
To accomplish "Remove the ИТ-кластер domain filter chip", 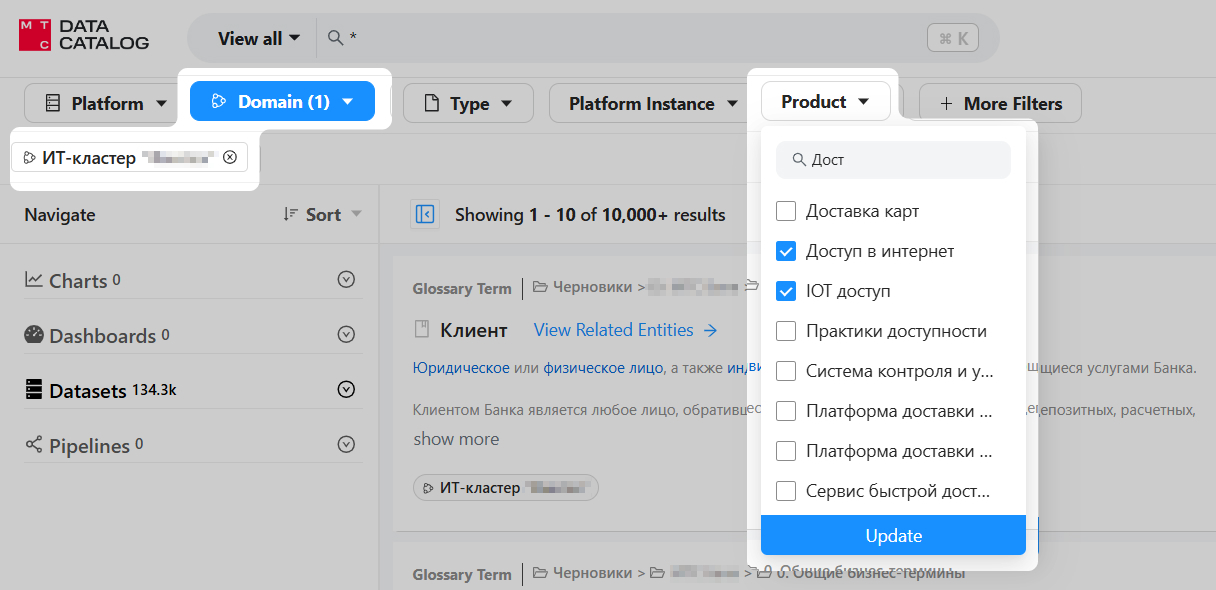I will [230, 157].
